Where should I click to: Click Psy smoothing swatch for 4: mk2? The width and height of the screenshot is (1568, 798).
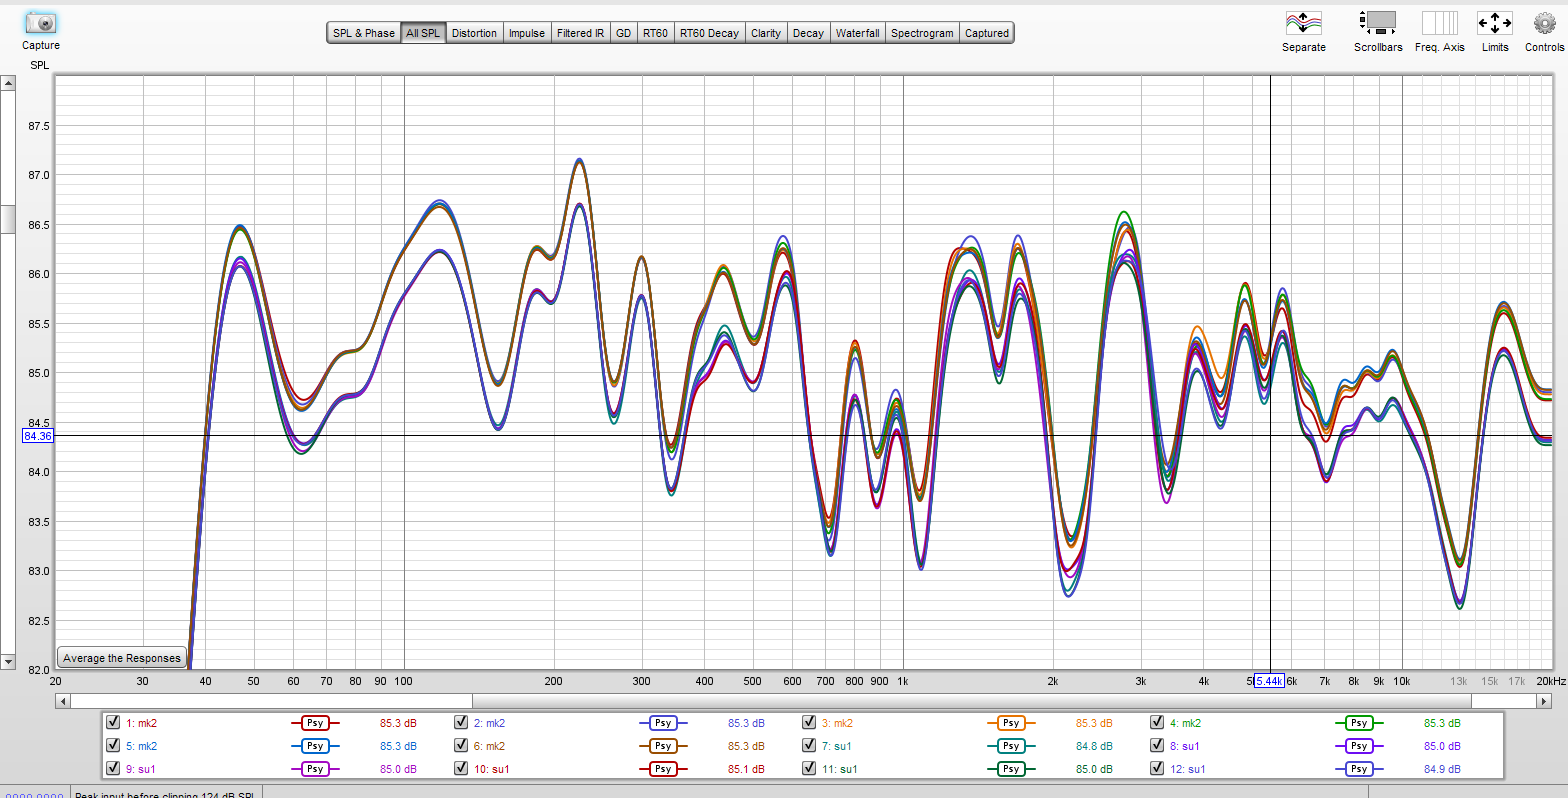pos(1358,723)
